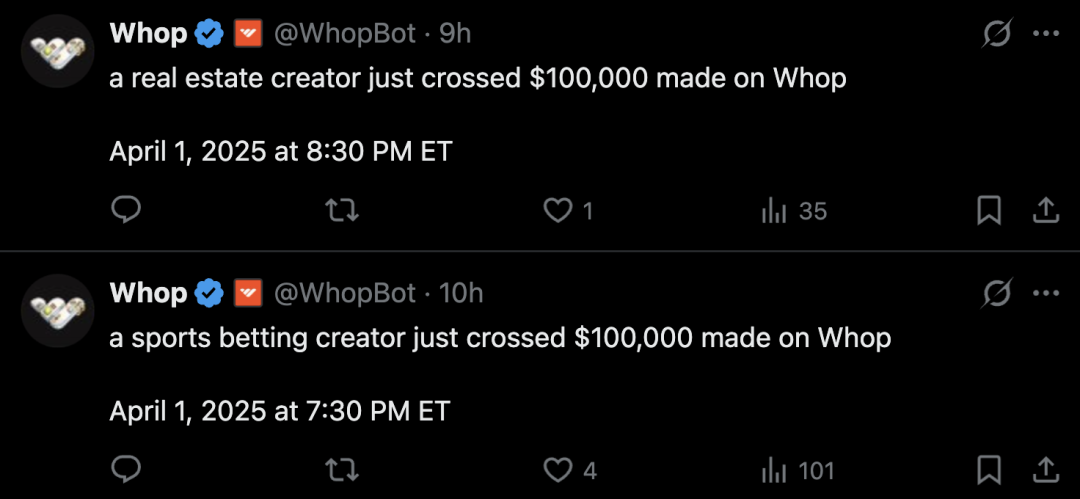View analytics of the real estate post
The height and width of the screenshot is (499, 1080).
click(x=793, y=211)
